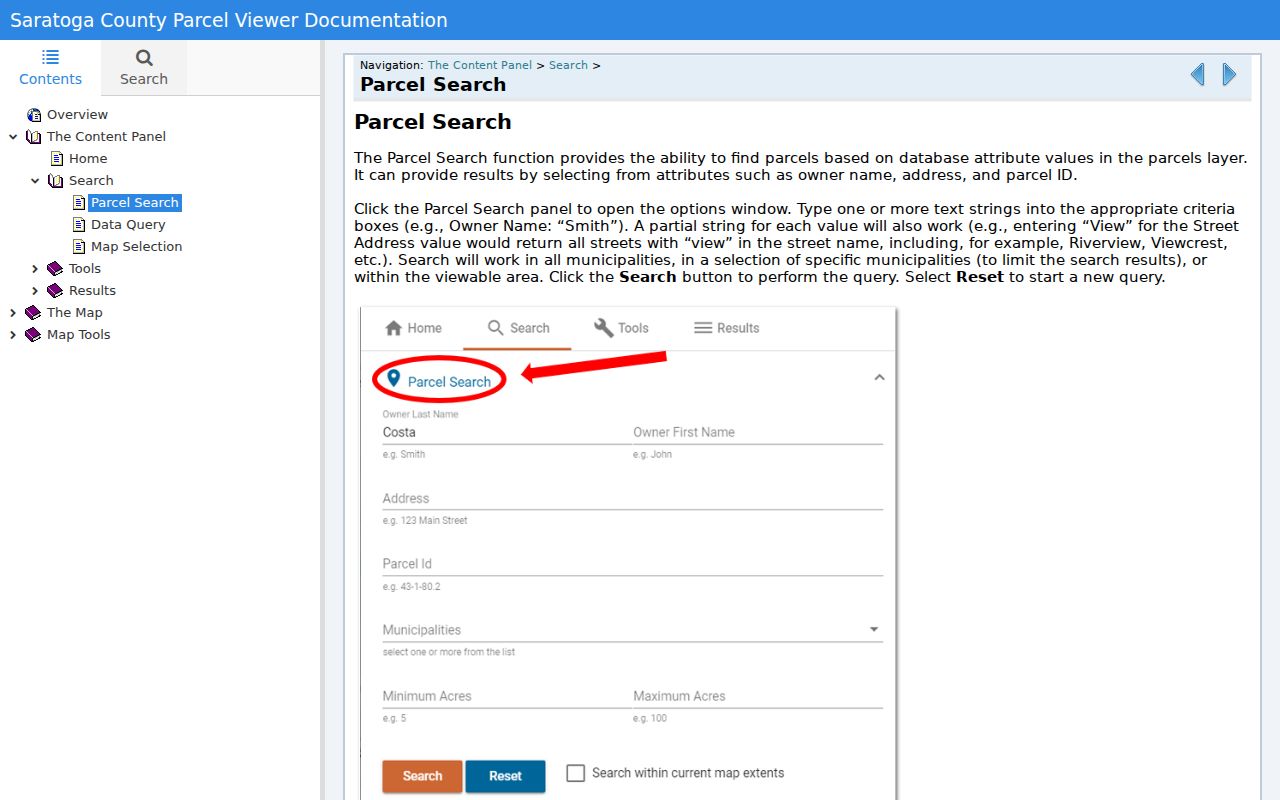Click the page icon beside Data Query

click(79, 225)
